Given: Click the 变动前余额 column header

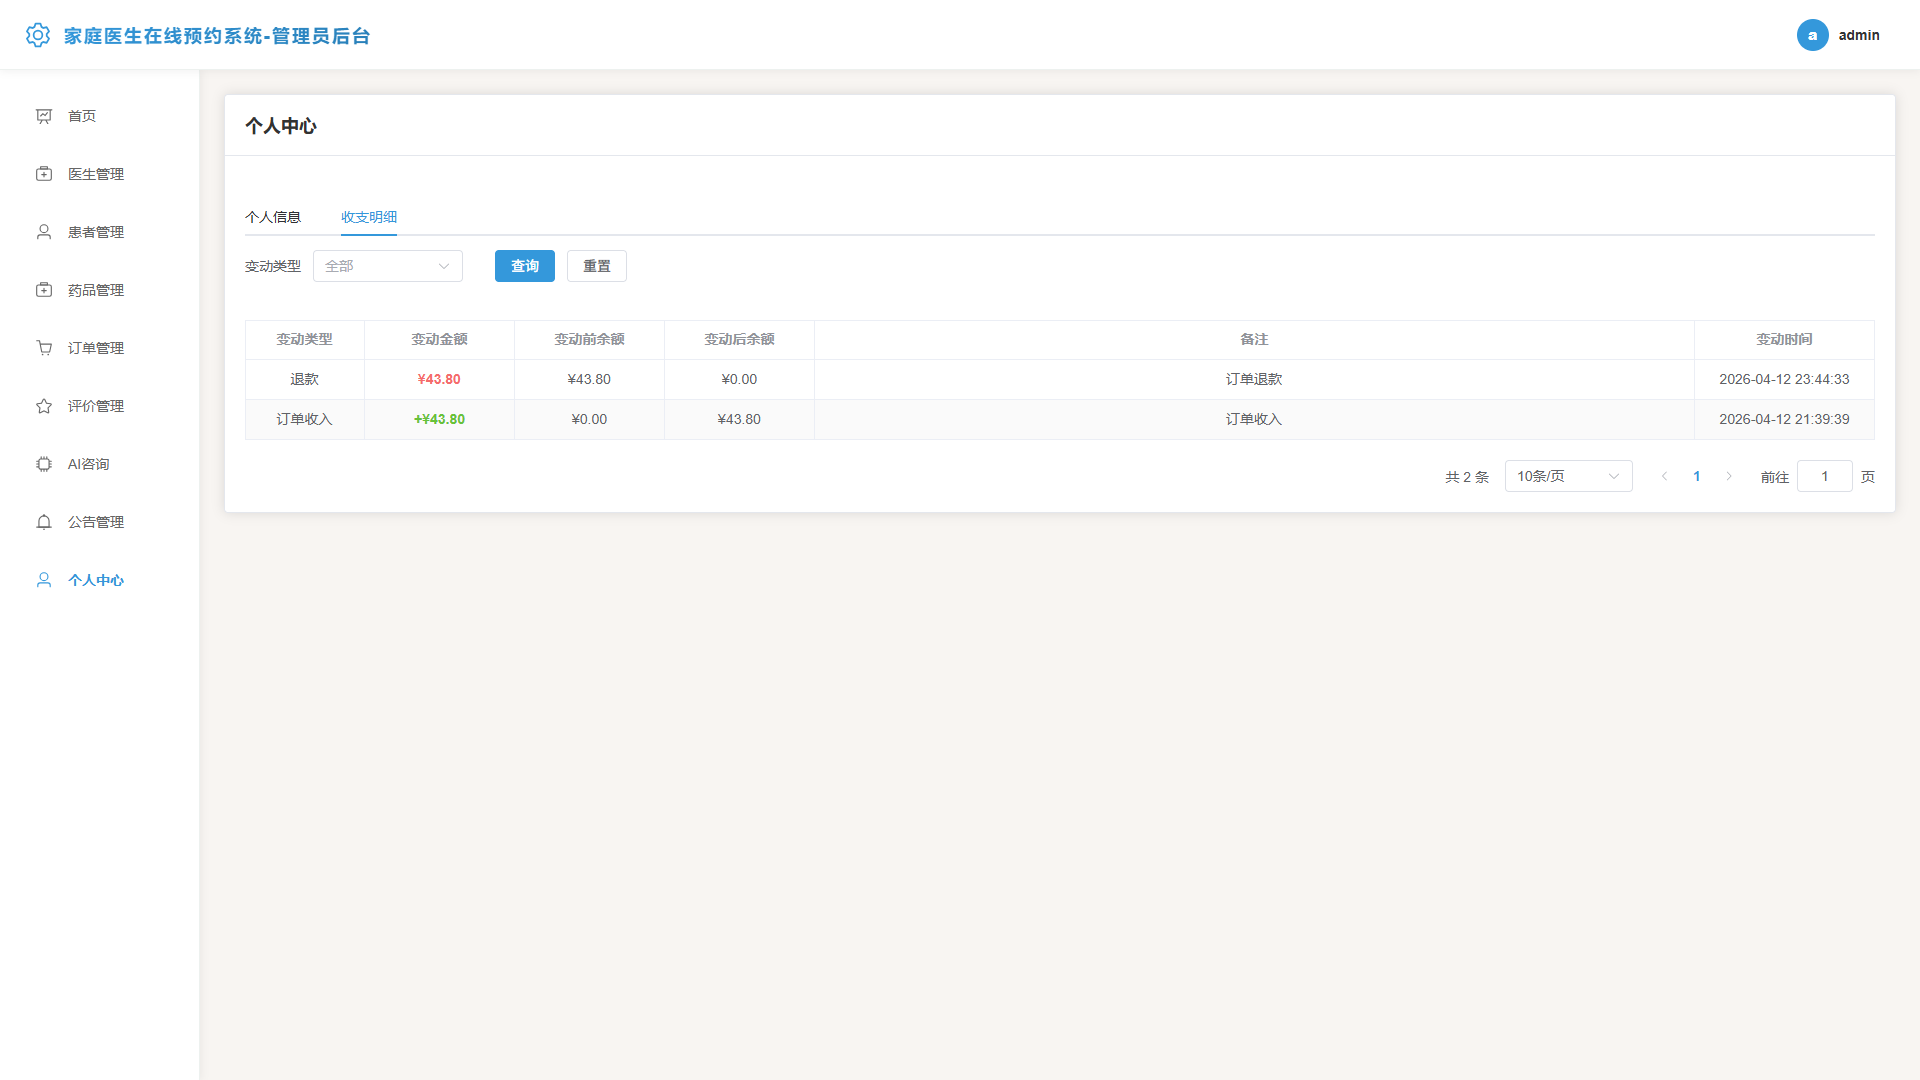Looking at the screenshot, I should pyautogui.click(x=590, y=340).
